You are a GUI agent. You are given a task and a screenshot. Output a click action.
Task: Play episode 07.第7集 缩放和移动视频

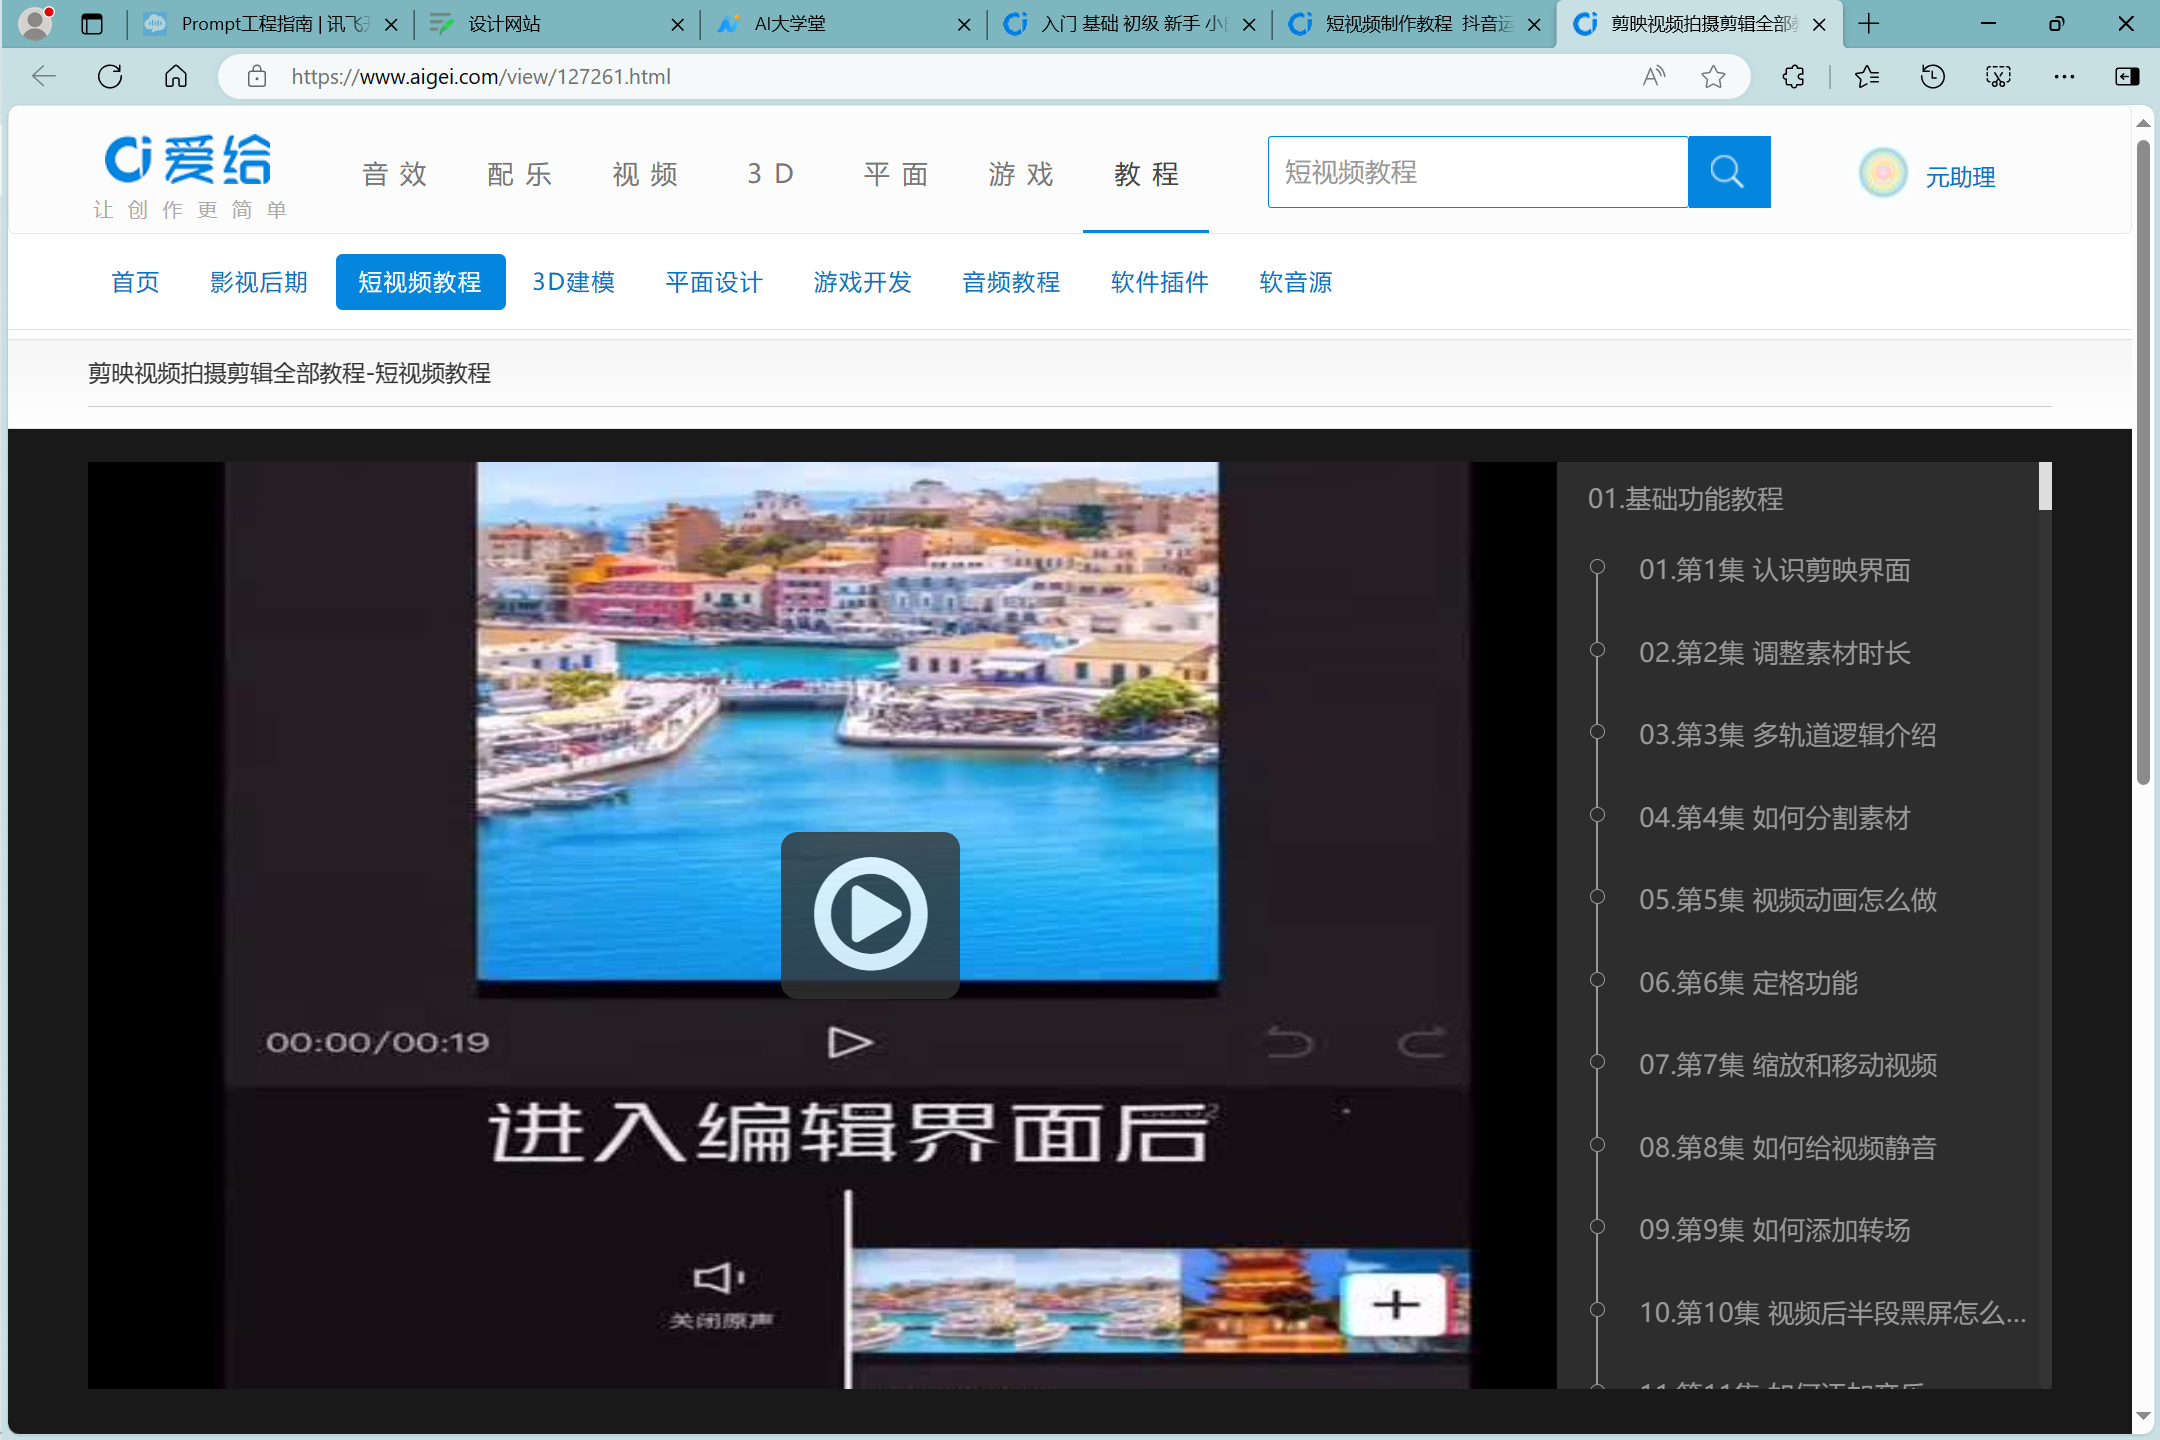1787,1065
